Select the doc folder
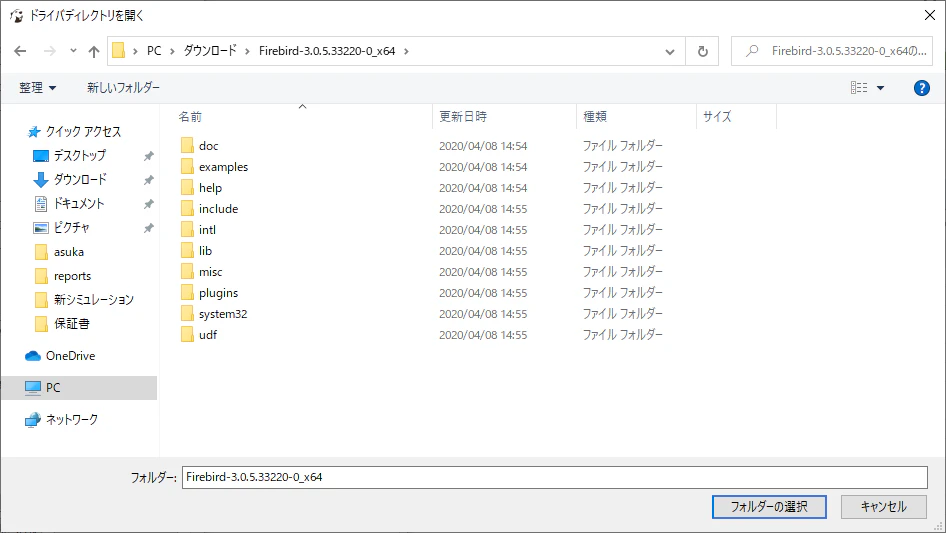The height and width of the screenshot is (533, 946). coord(209,146)
